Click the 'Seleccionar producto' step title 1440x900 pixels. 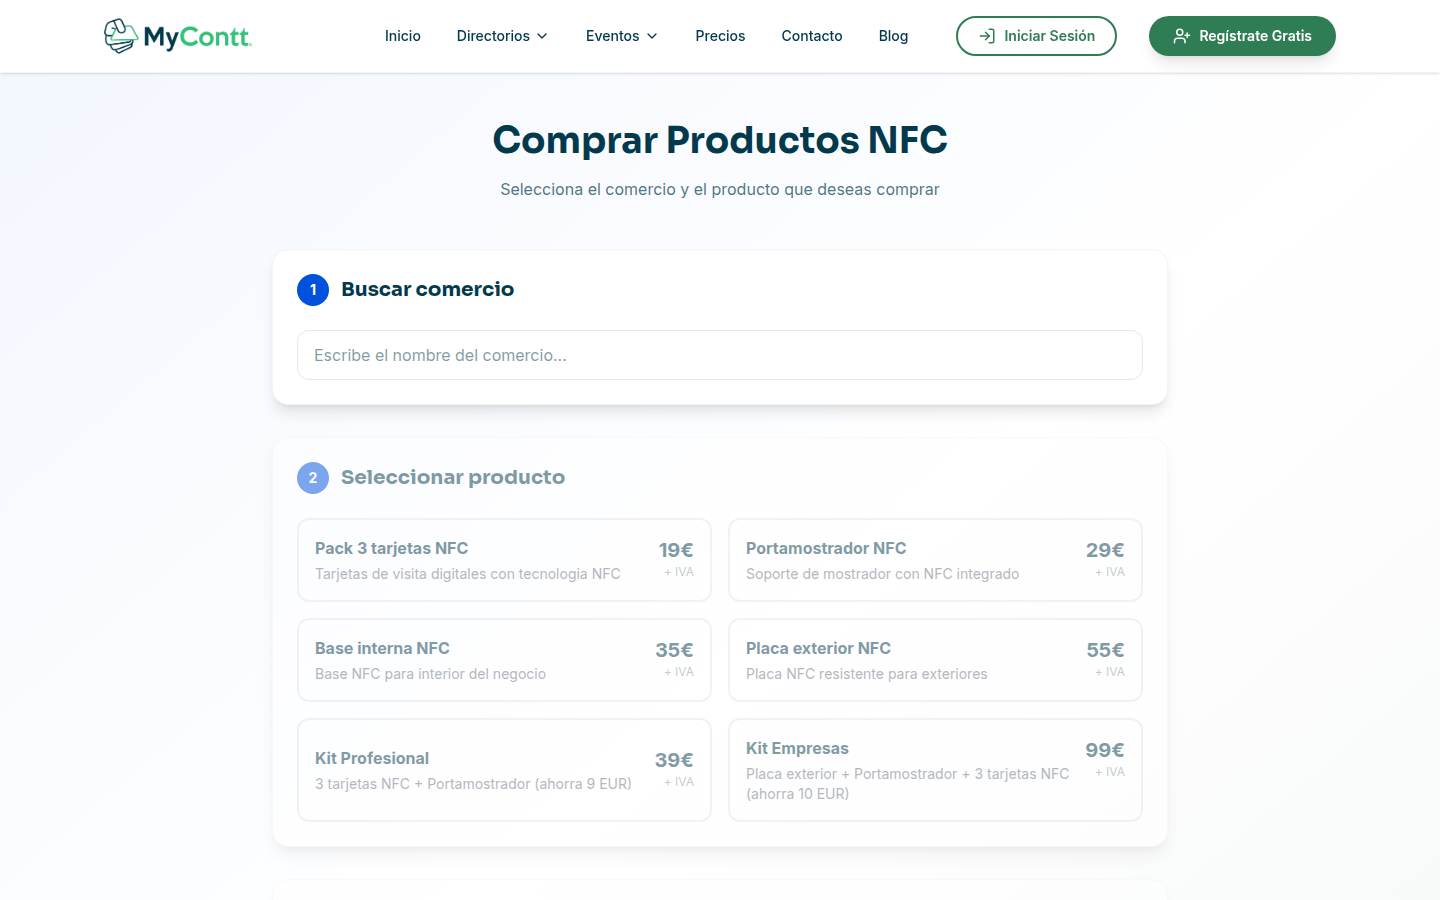click(453, 477)
